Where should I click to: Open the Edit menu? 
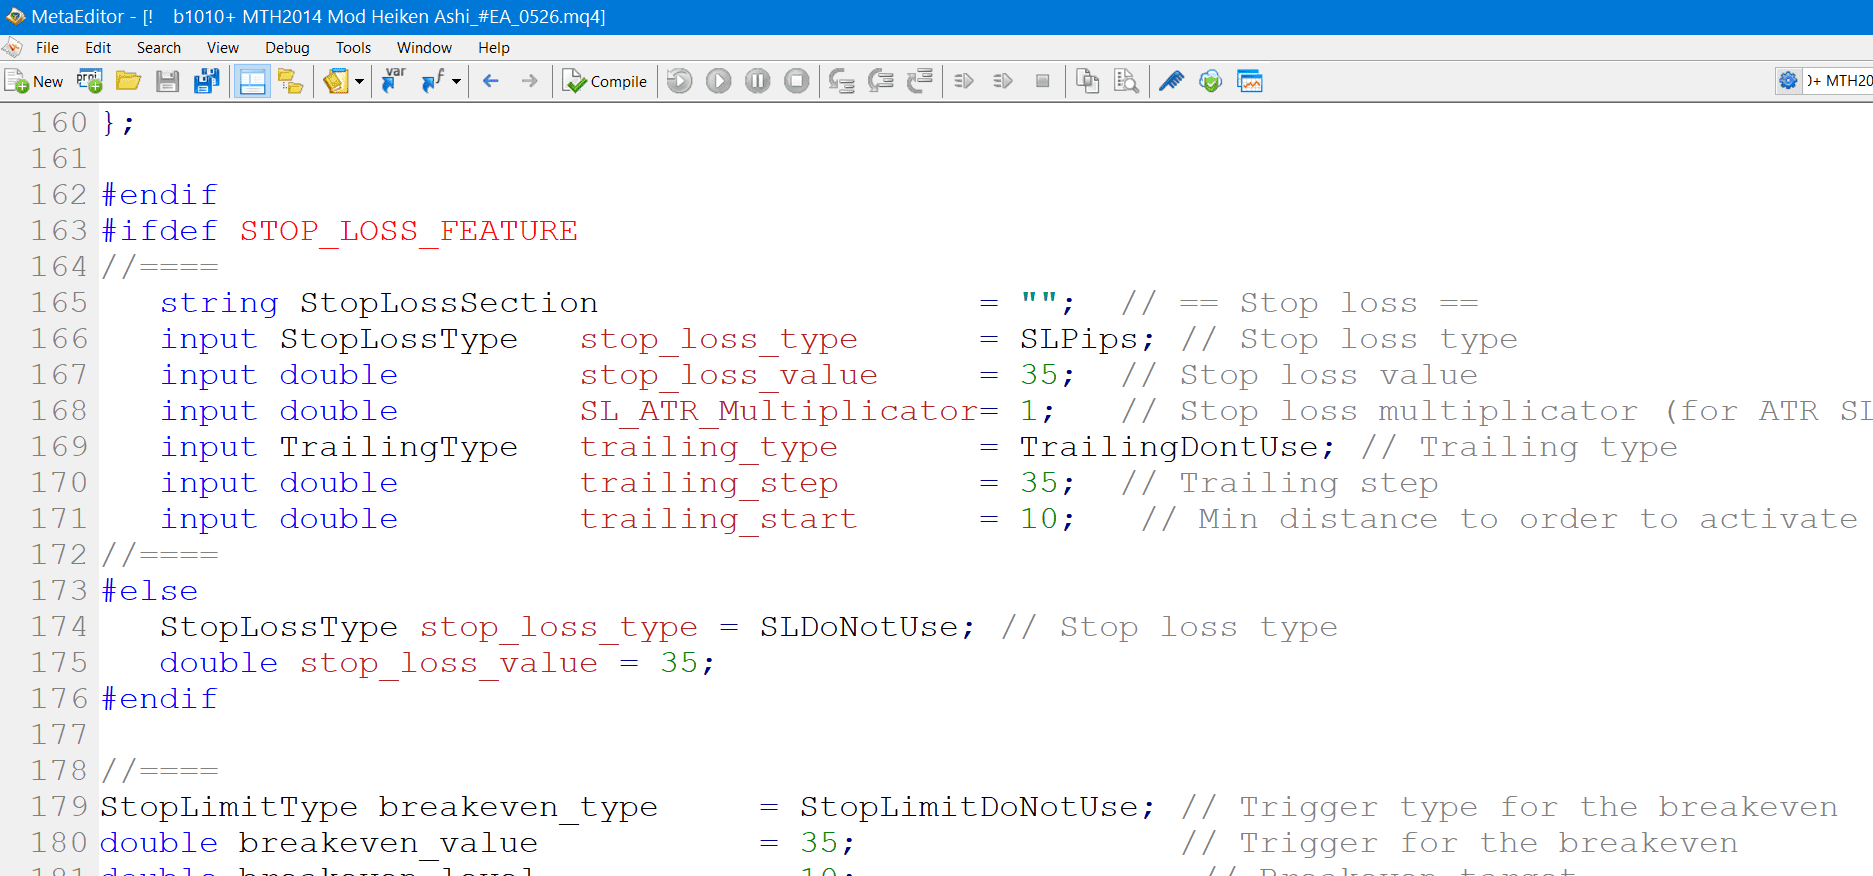coord(98,47)
